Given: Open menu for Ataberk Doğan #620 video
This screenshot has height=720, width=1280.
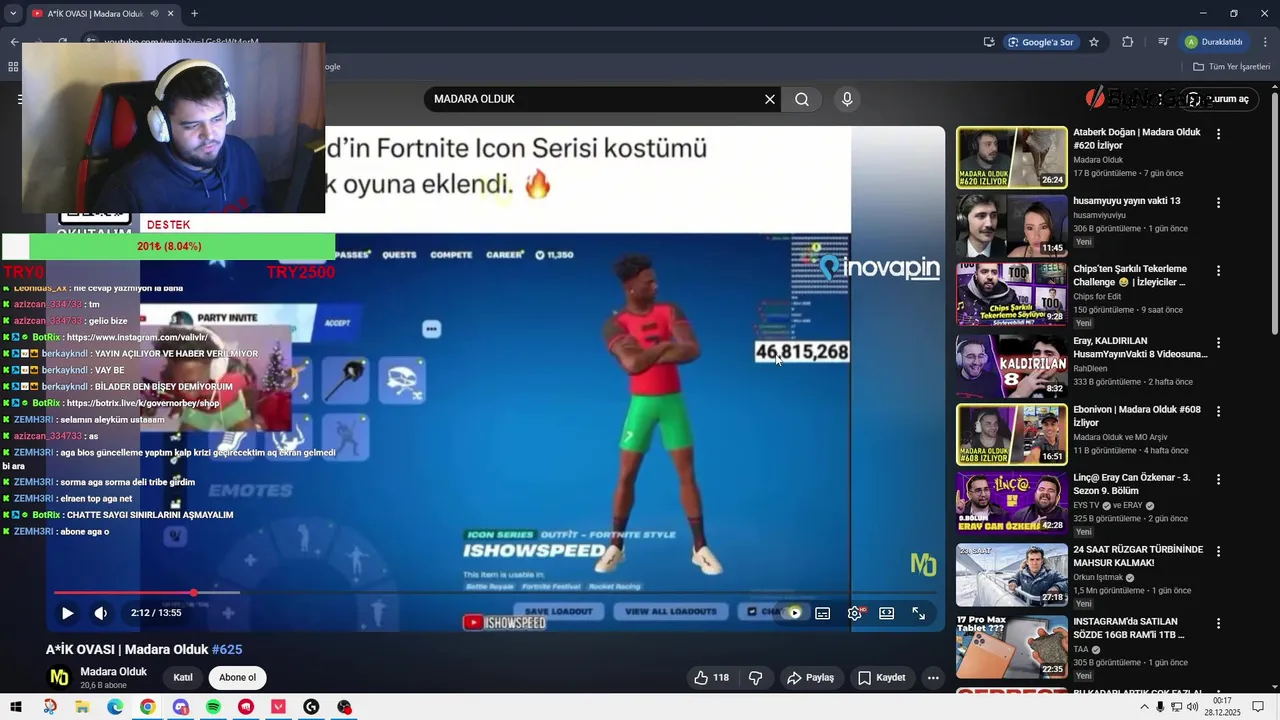Looking at the screenshot, I should (x=1218, y=134).
